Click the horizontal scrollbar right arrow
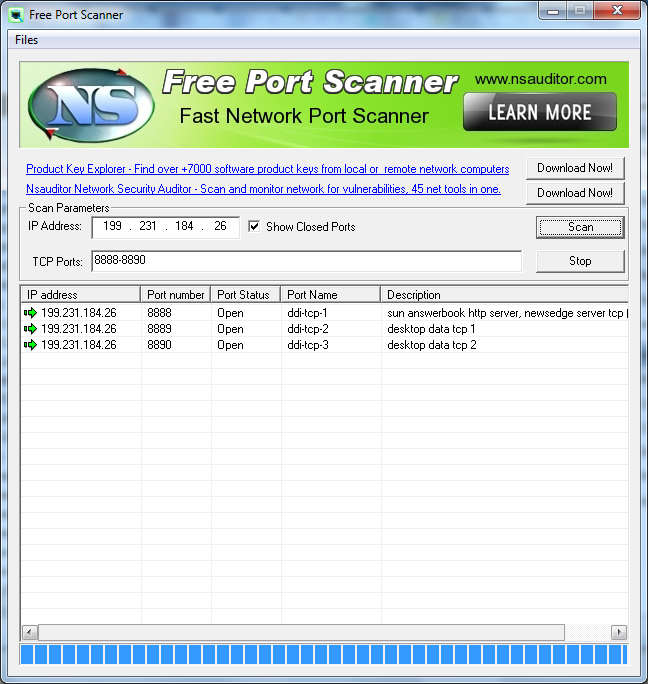Viewport: 648px width, 684px height. click(619, 632)
